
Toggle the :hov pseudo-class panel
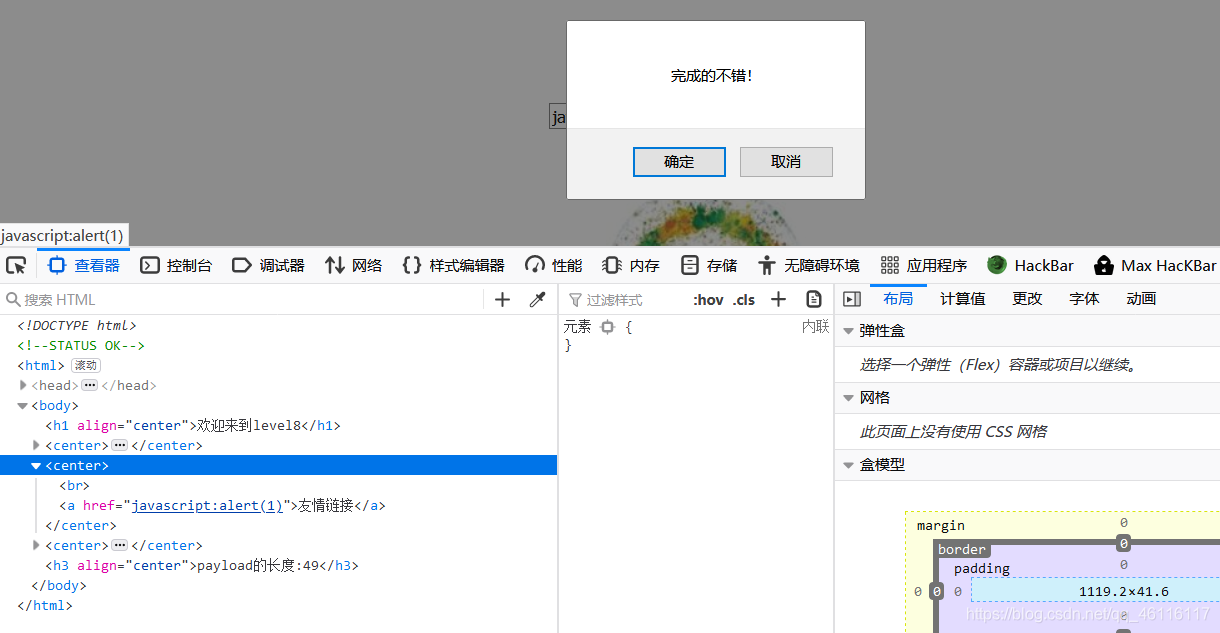point(708,299)
